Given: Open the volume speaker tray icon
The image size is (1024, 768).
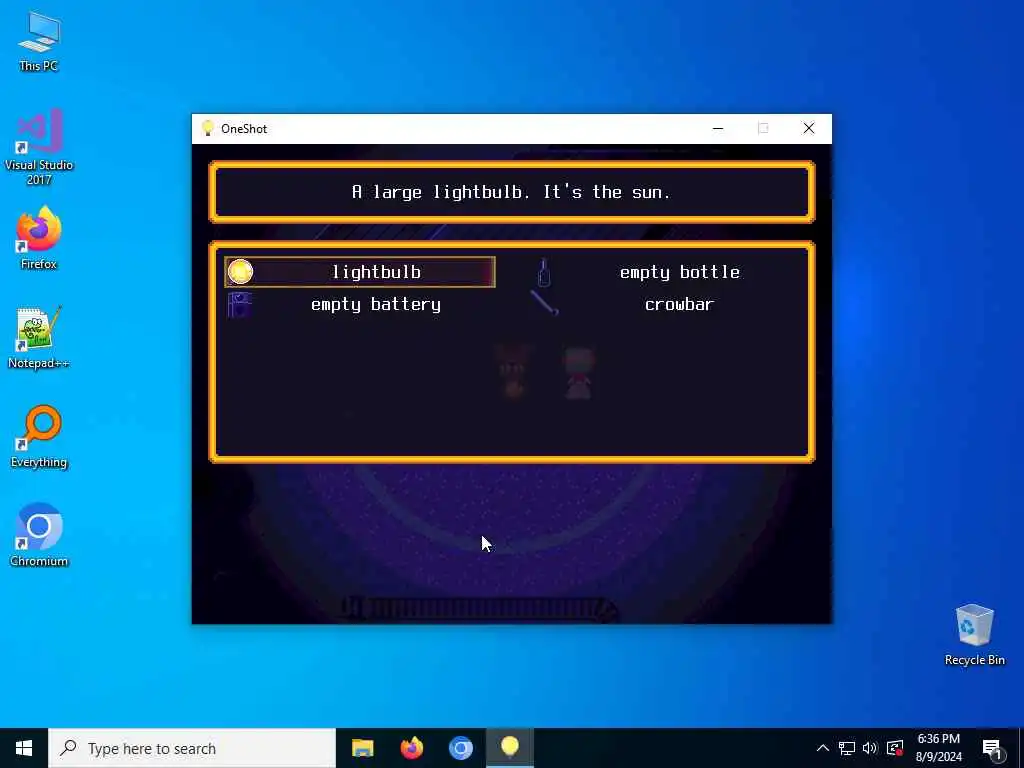Looking at the screenshot, I should 870,748.
